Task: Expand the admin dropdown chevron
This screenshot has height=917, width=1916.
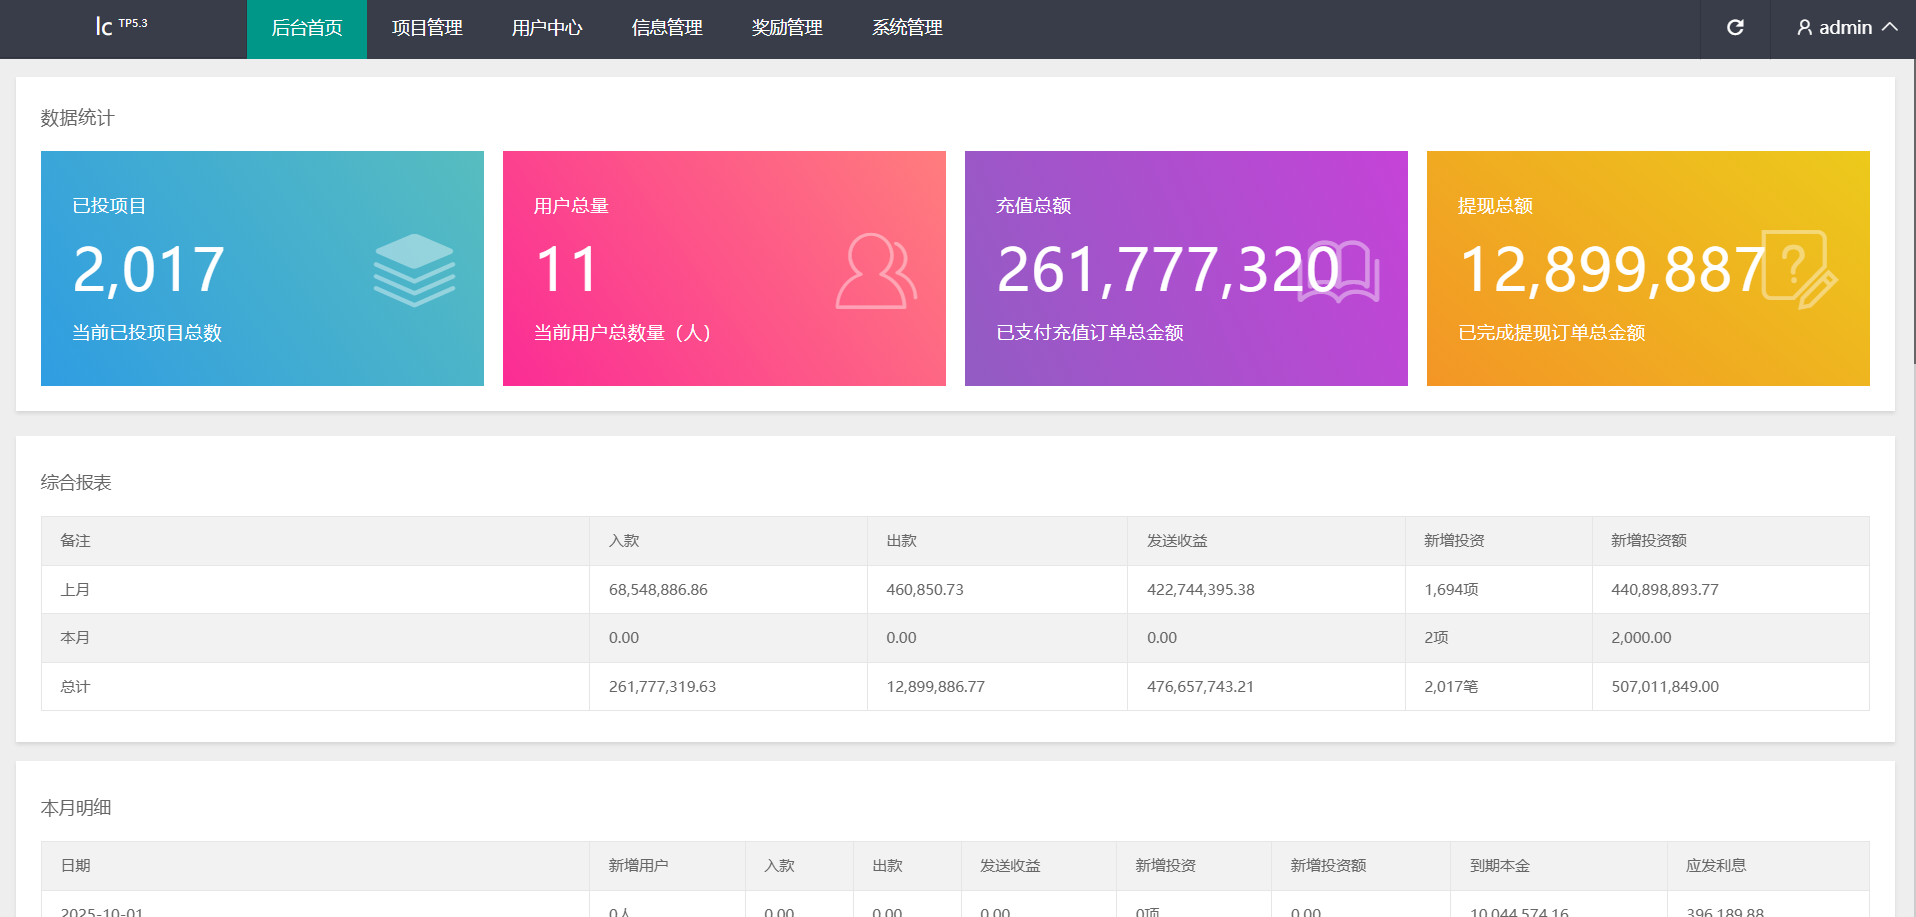Action: click(x=1889, y=27)
